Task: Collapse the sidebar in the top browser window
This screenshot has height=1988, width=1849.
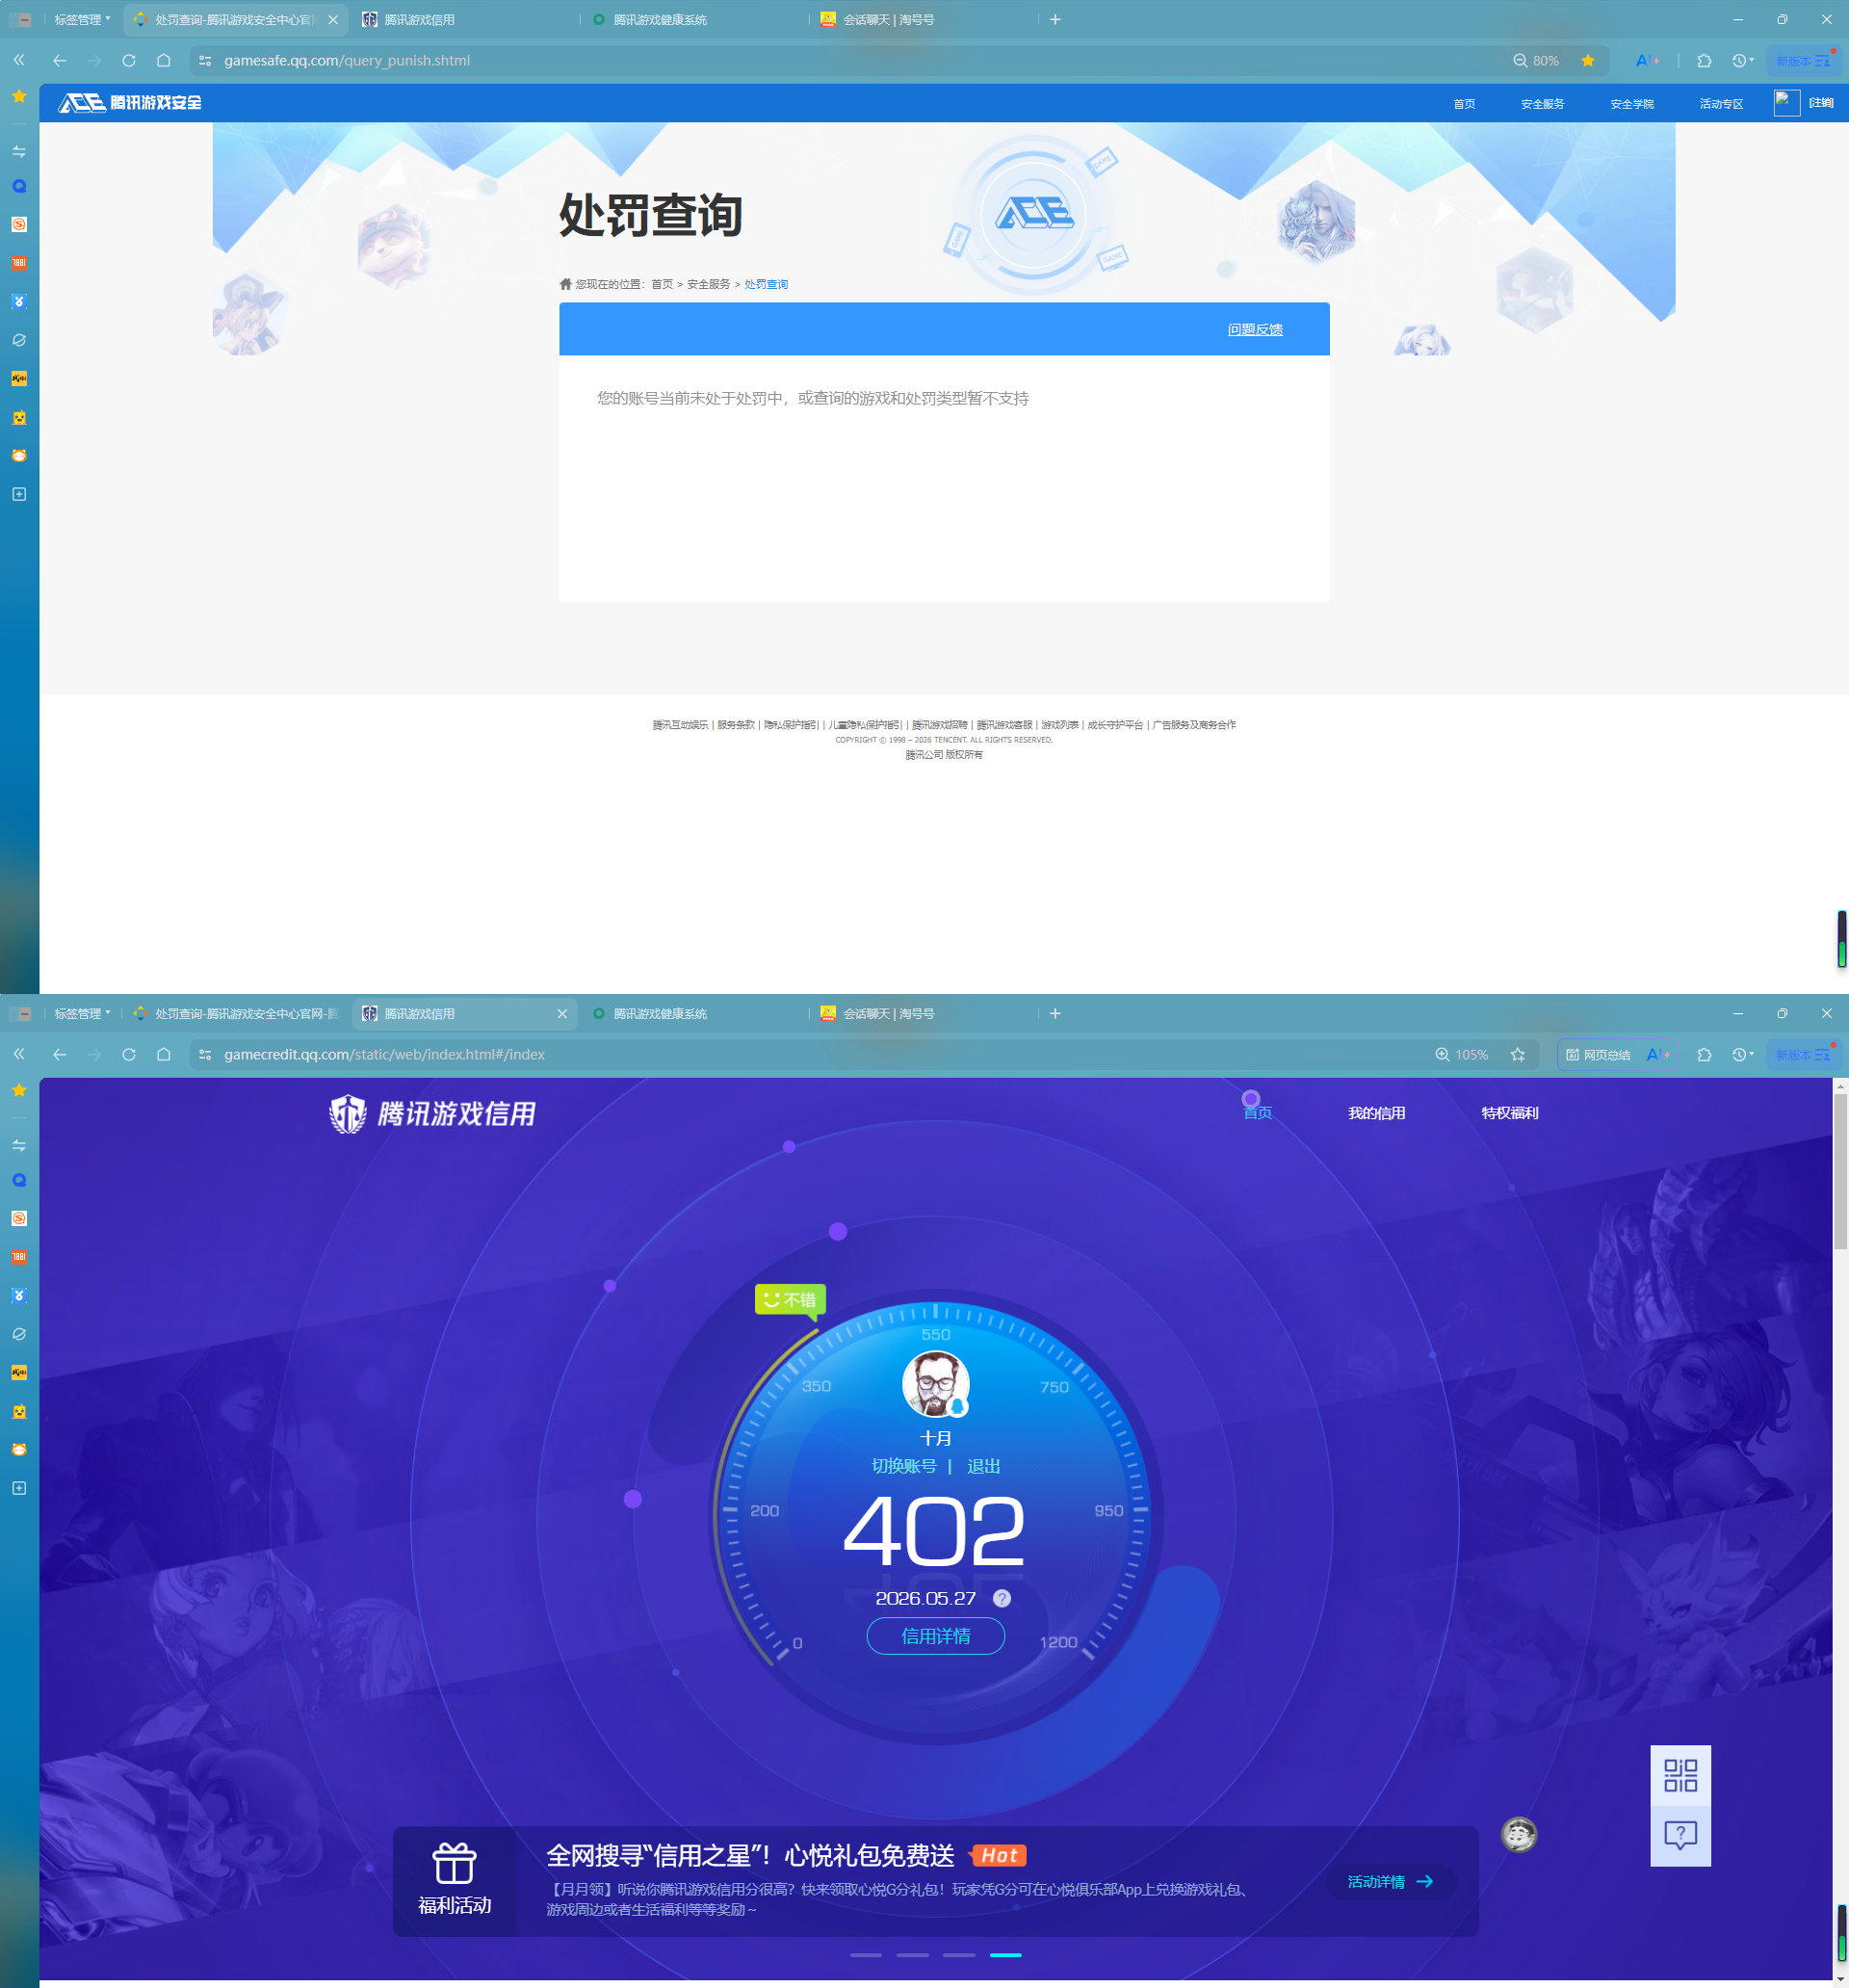Action: [x=19, y=61]
